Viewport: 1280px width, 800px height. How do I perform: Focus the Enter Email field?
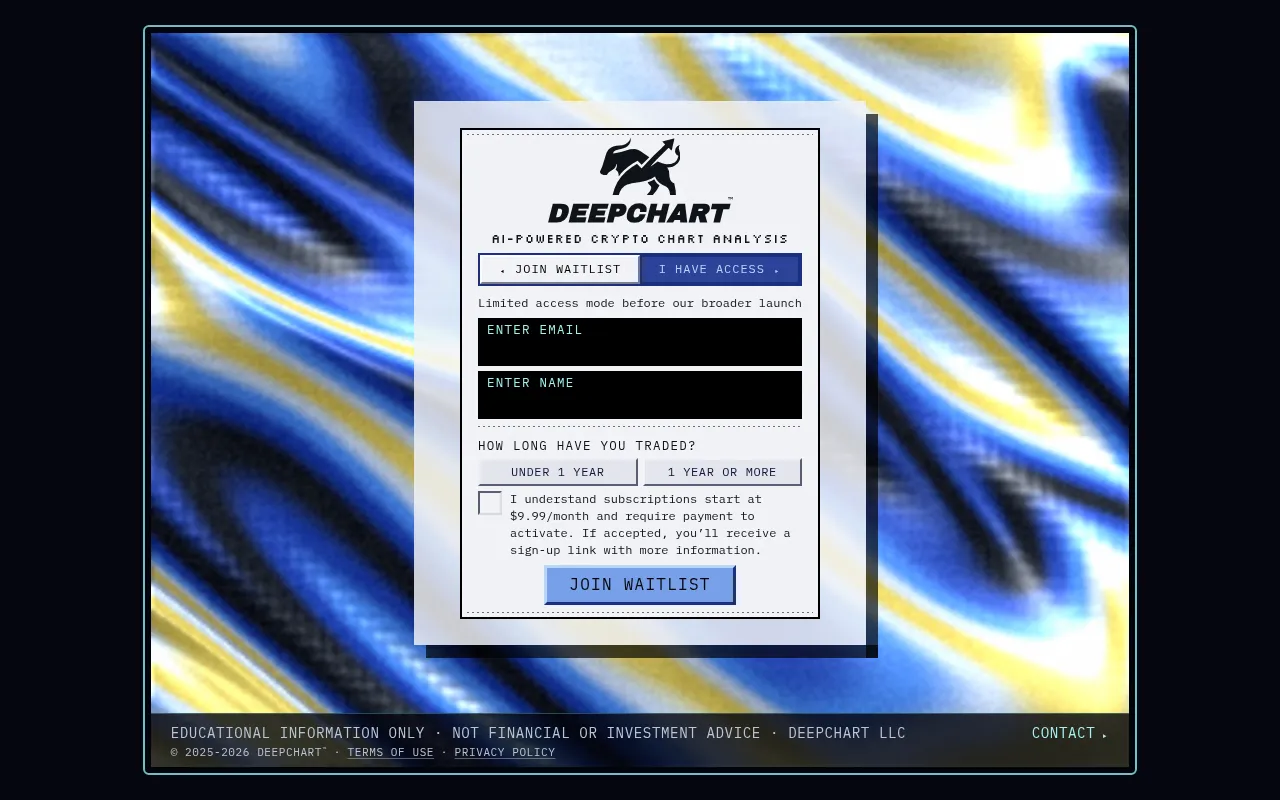pos(640,342)
